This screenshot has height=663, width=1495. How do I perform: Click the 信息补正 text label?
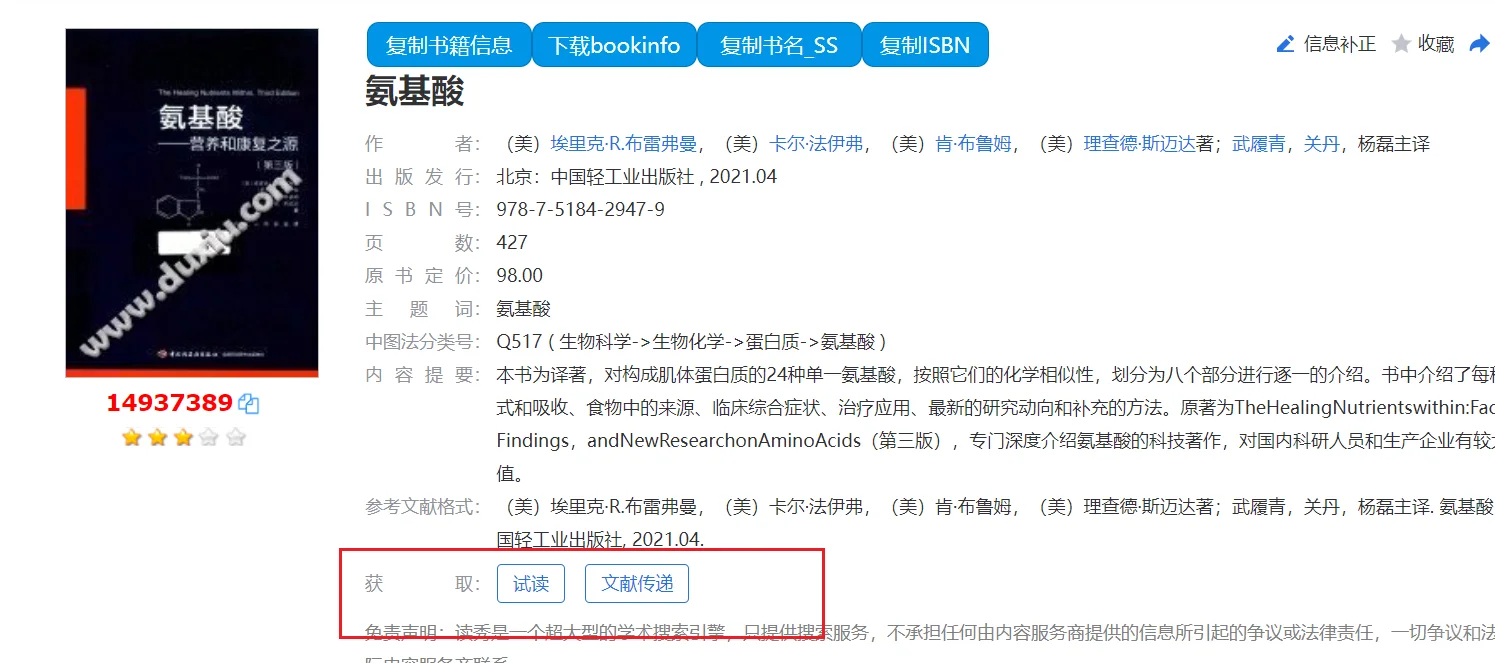click(1340, 44)
